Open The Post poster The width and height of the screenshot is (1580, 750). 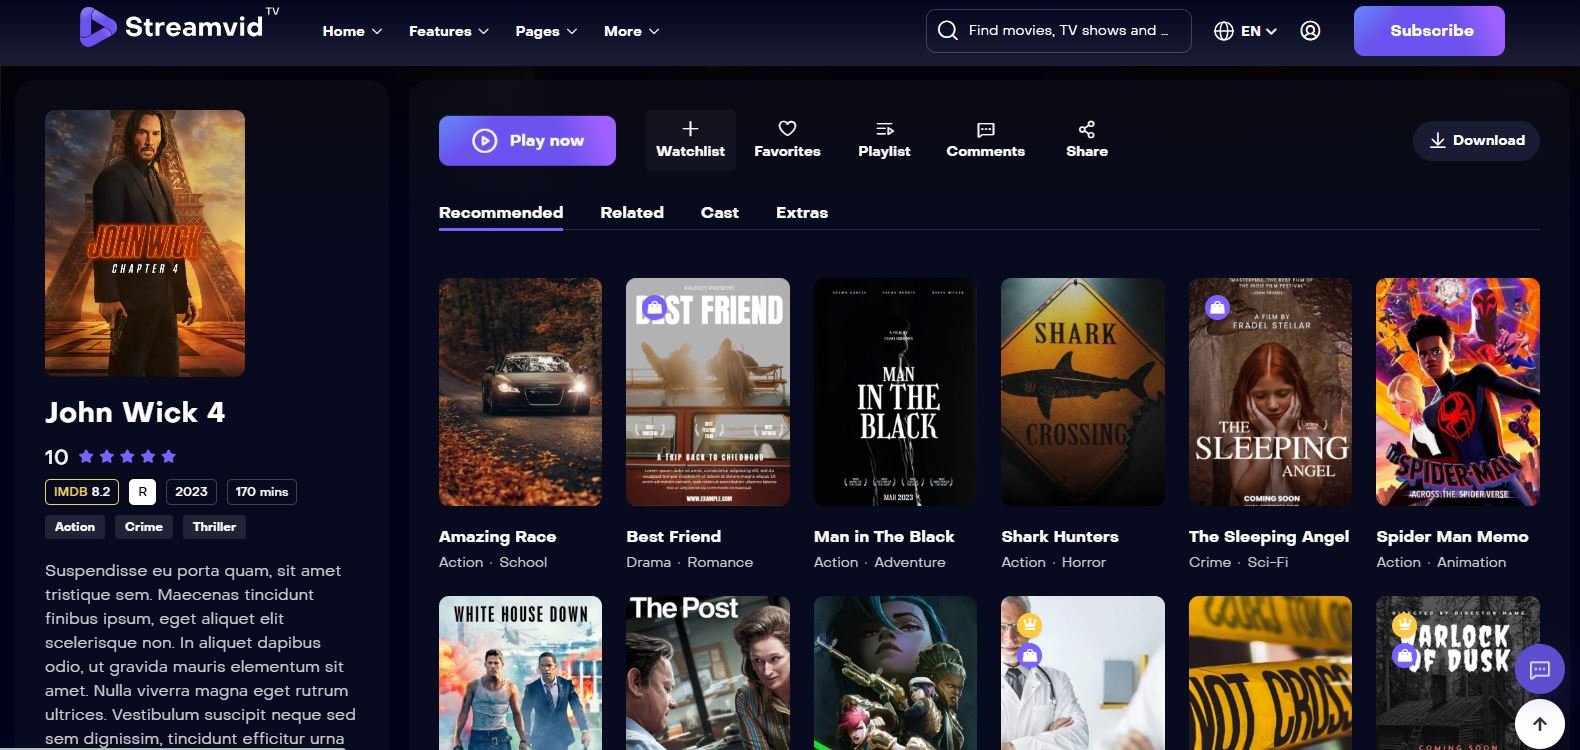(708, 673)
